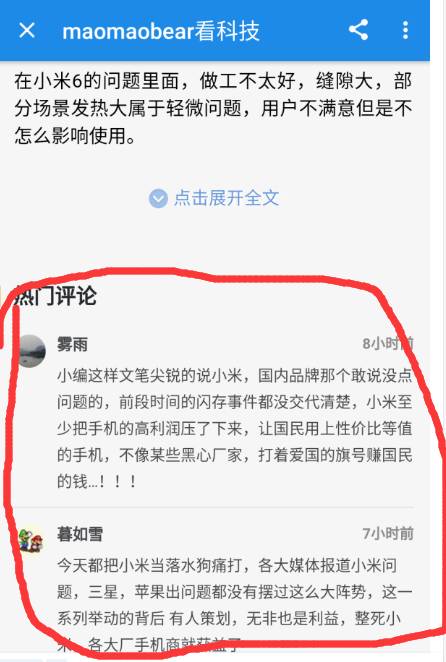Image resolution: width=446 pixels, height=662 pixels.
Task: Tap the maomaobear看科技 page title
Action: pyautogui.click(x=160, y=31)
